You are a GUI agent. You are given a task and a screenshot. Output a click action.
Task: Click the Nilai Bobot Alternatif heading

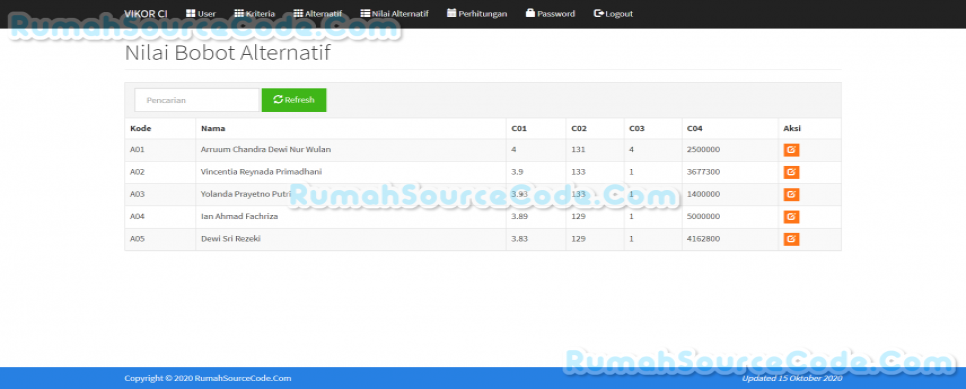[x=227, y=53]
